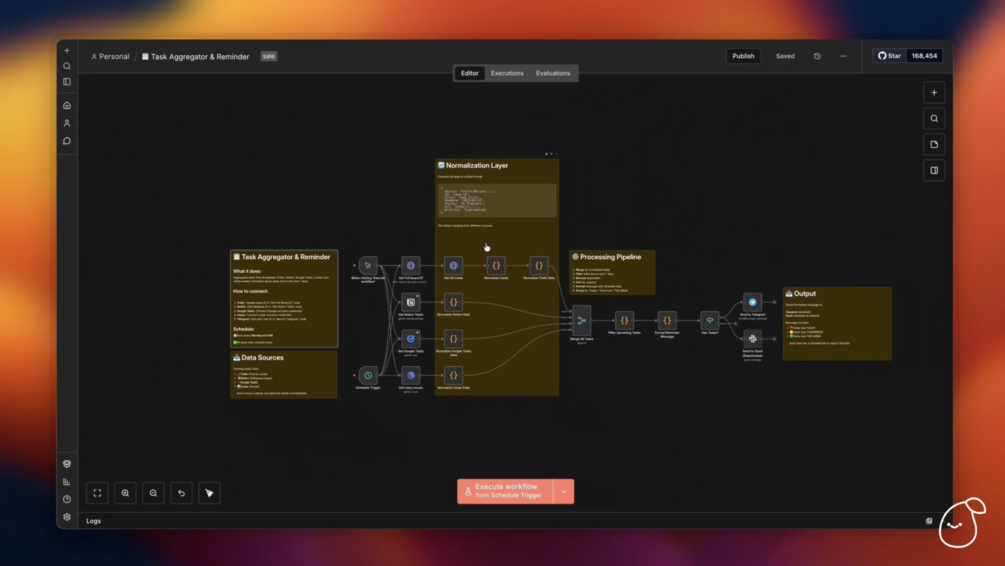Fit workflow to view with zoom-to-fit

(97, 493)
